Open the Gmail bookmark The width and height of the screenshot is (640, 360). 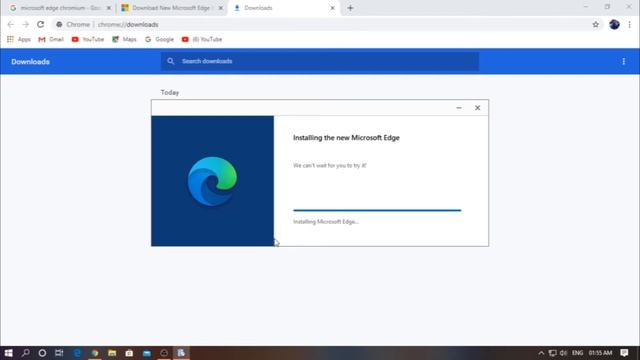point(51,39)
